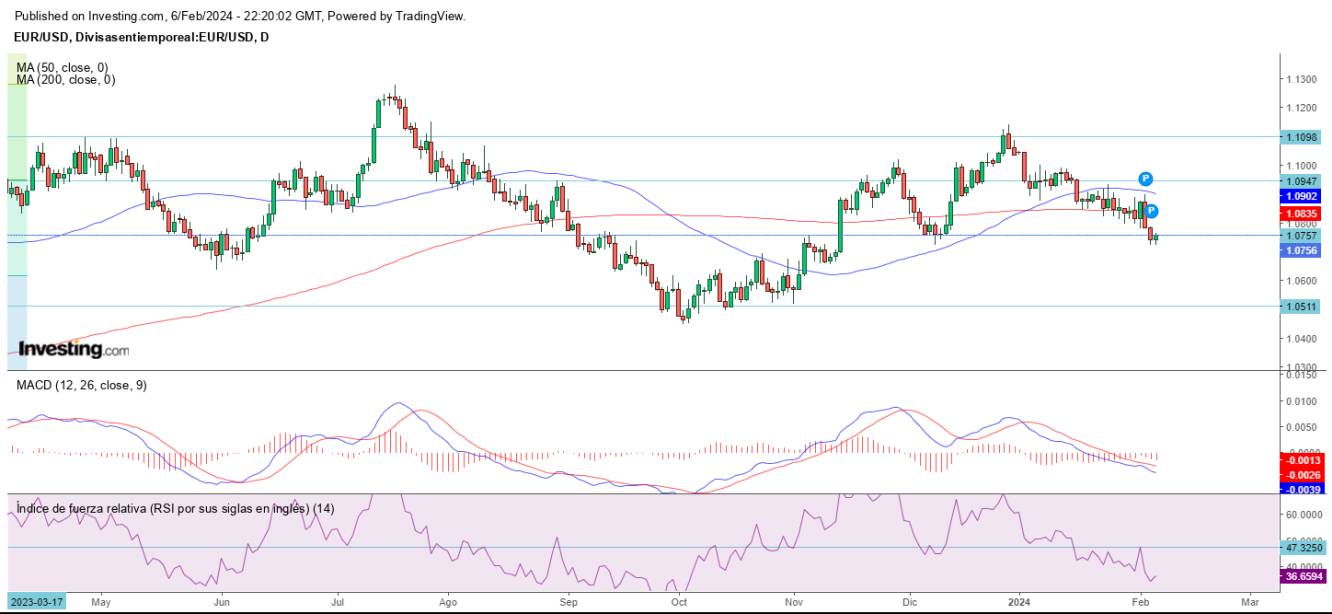Click the red -0.0026 MACD signal value
Viewport: 1332px width, 614px height.
click(1304, 473)
